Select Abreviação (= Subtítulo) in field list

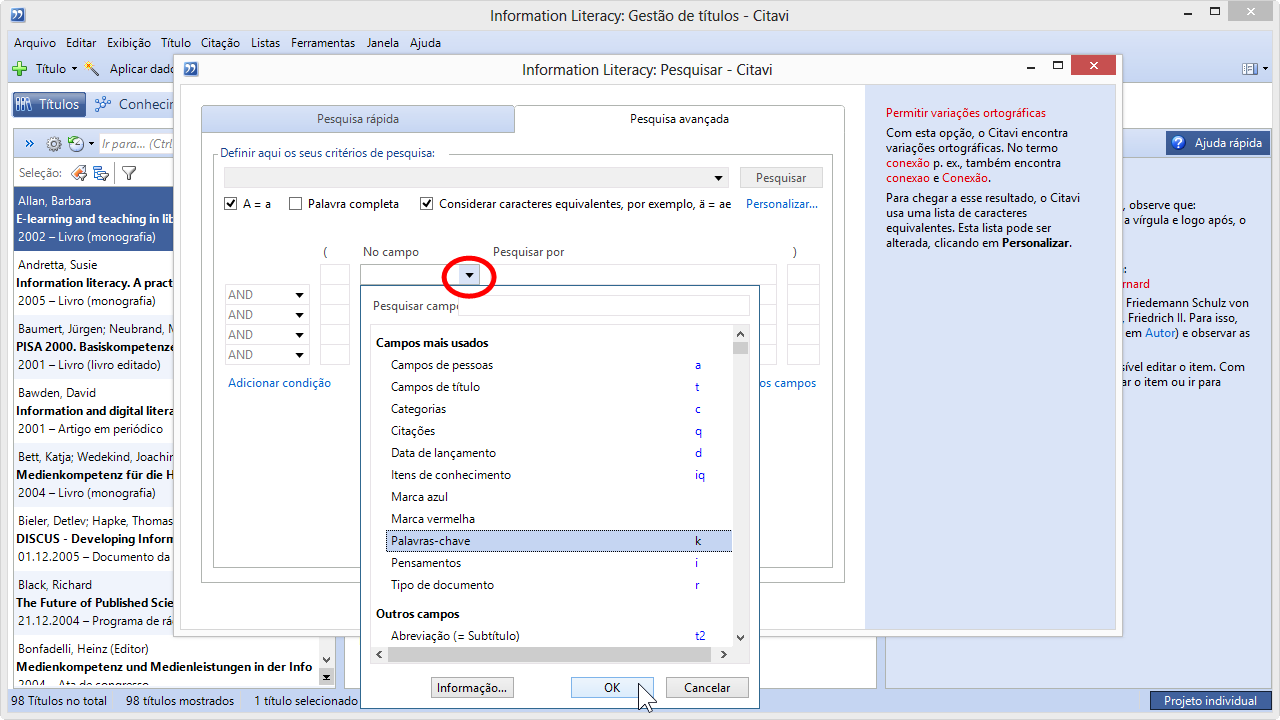pos(559,636)
